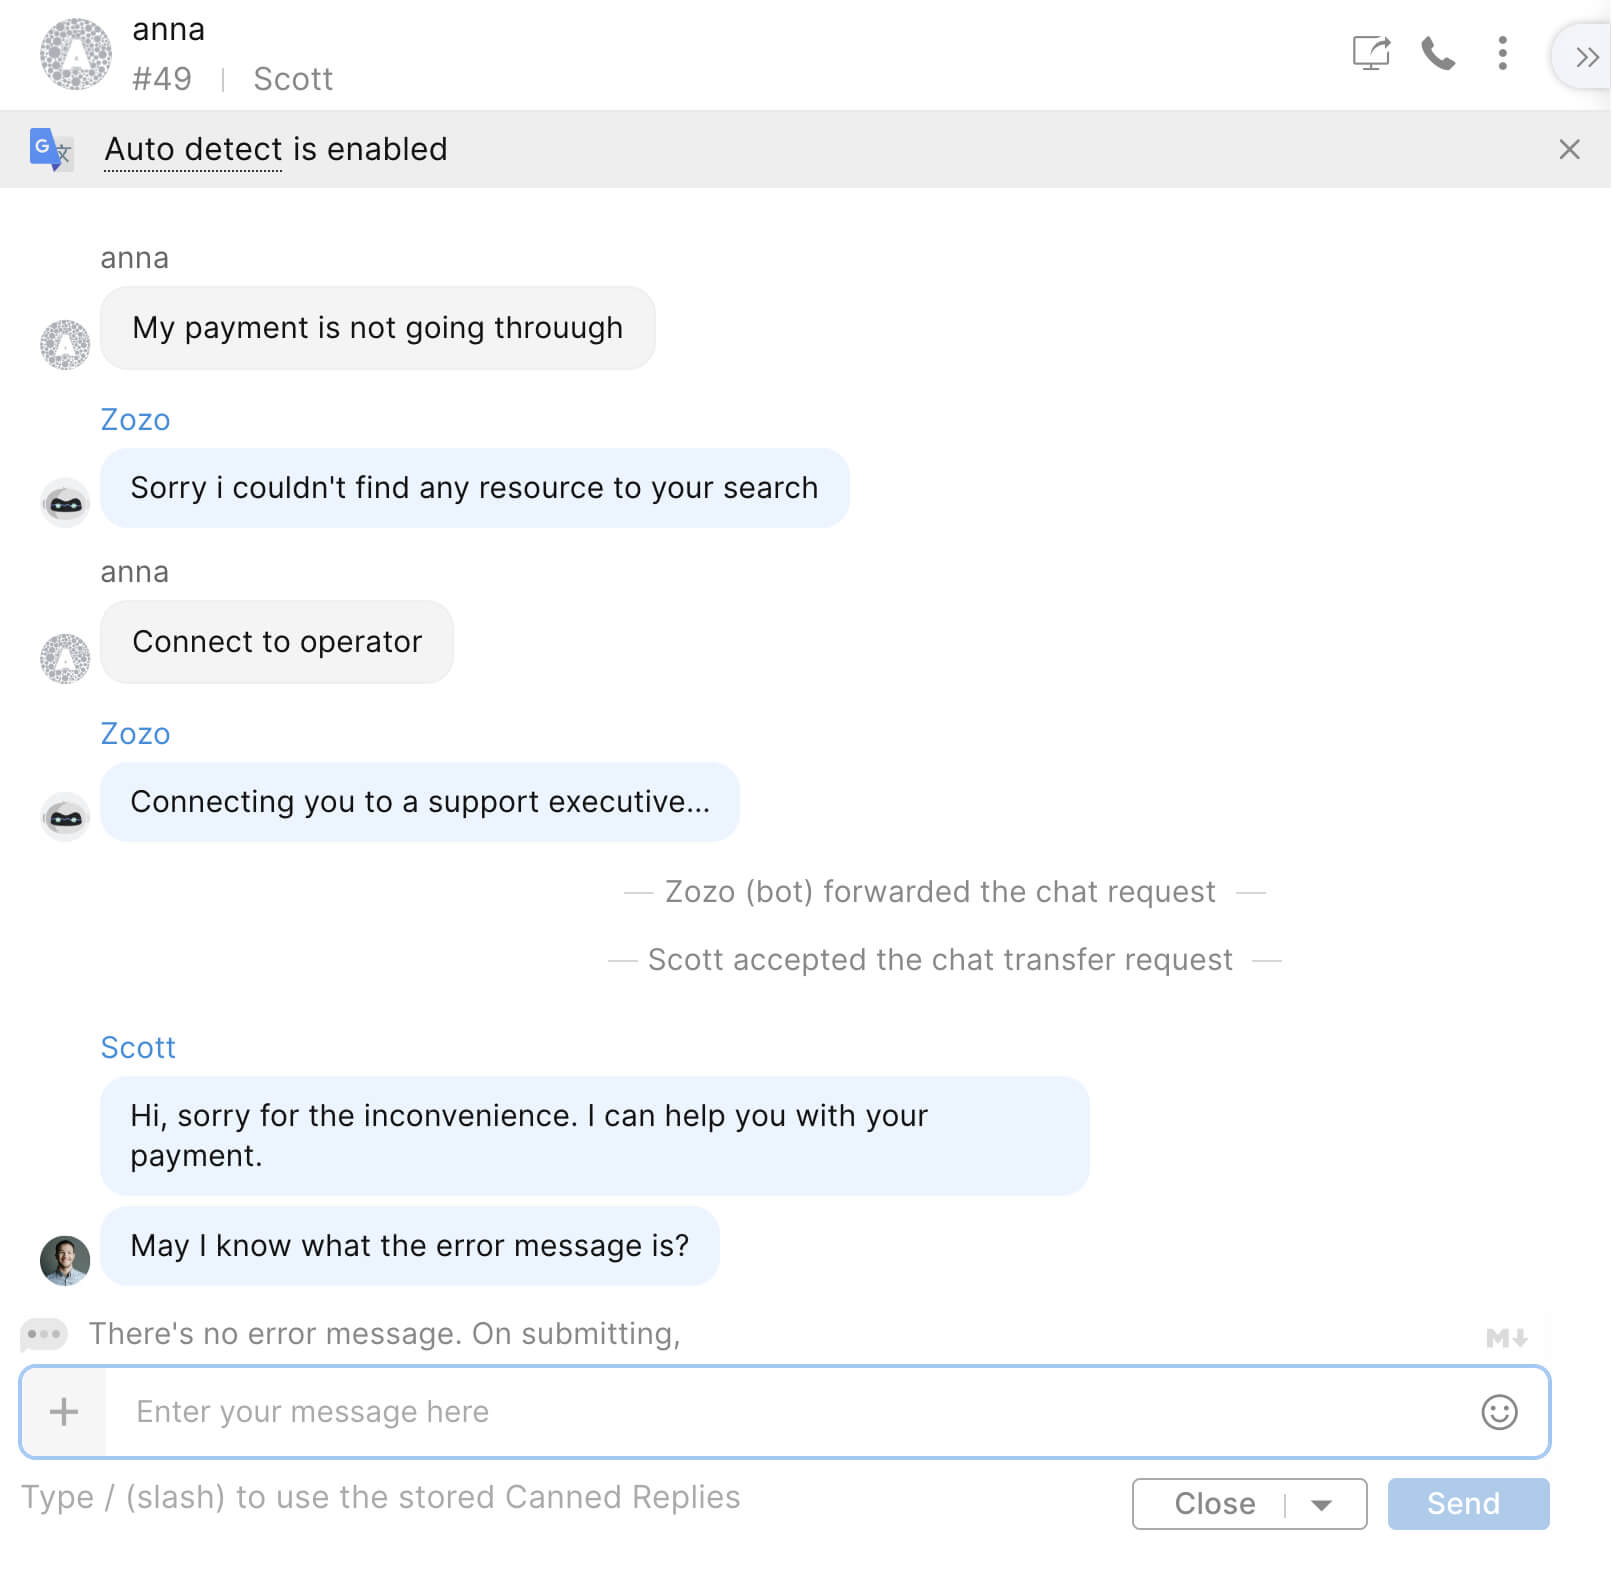Click the Scott sender name link
The height and width of the screenshot is (1570, 1612).
(138, 1047)
